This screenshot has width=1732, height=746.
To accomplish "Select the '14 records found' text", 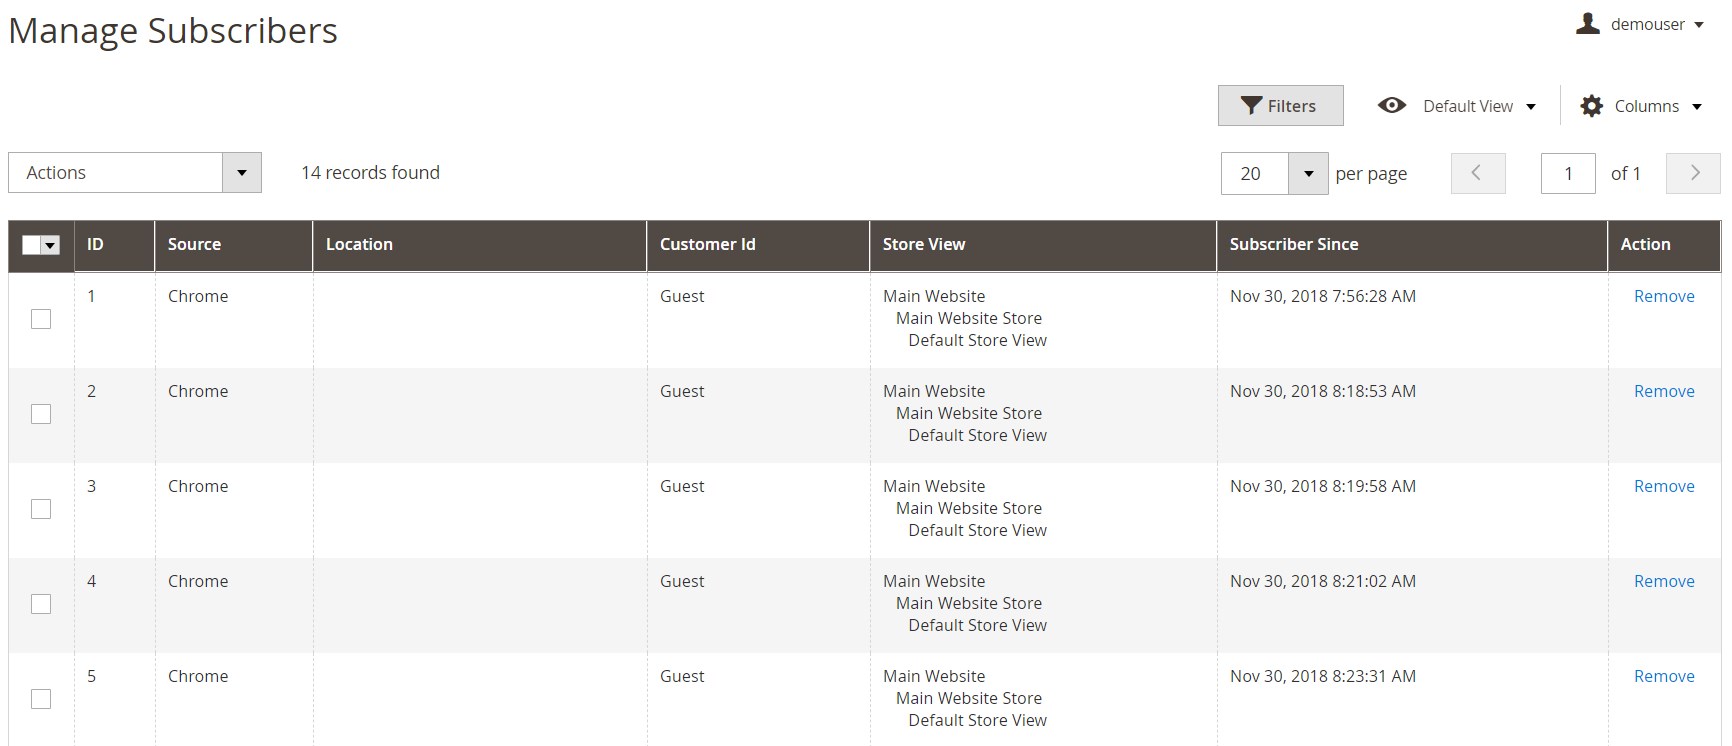I will 370,172.
